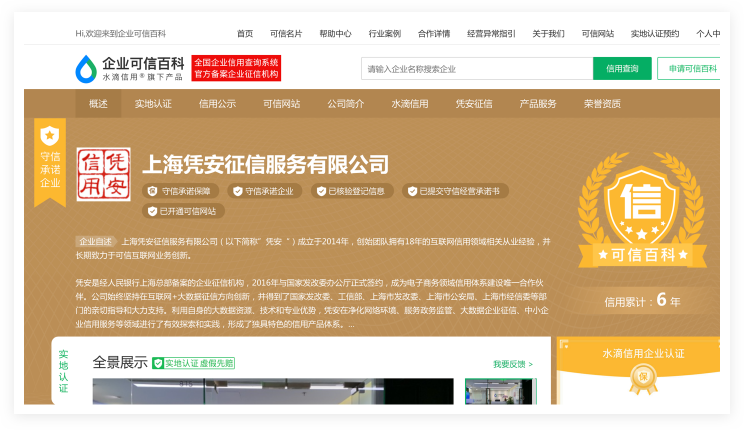Image resolution: width=744 pixels, height=430 pixels.
Task: Click the 水滴信用企业认证 medal icon
Action: [x=643, y=379]
